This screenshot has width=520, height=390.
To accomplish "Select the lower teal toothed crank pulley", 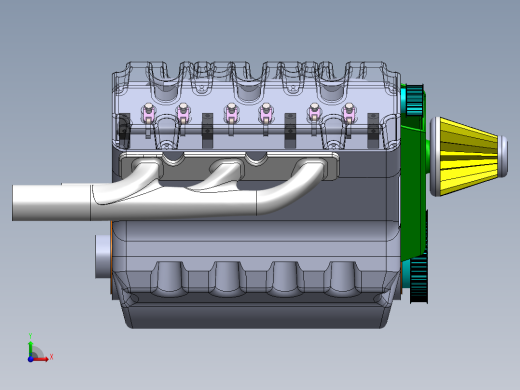I will pos(419,278).
